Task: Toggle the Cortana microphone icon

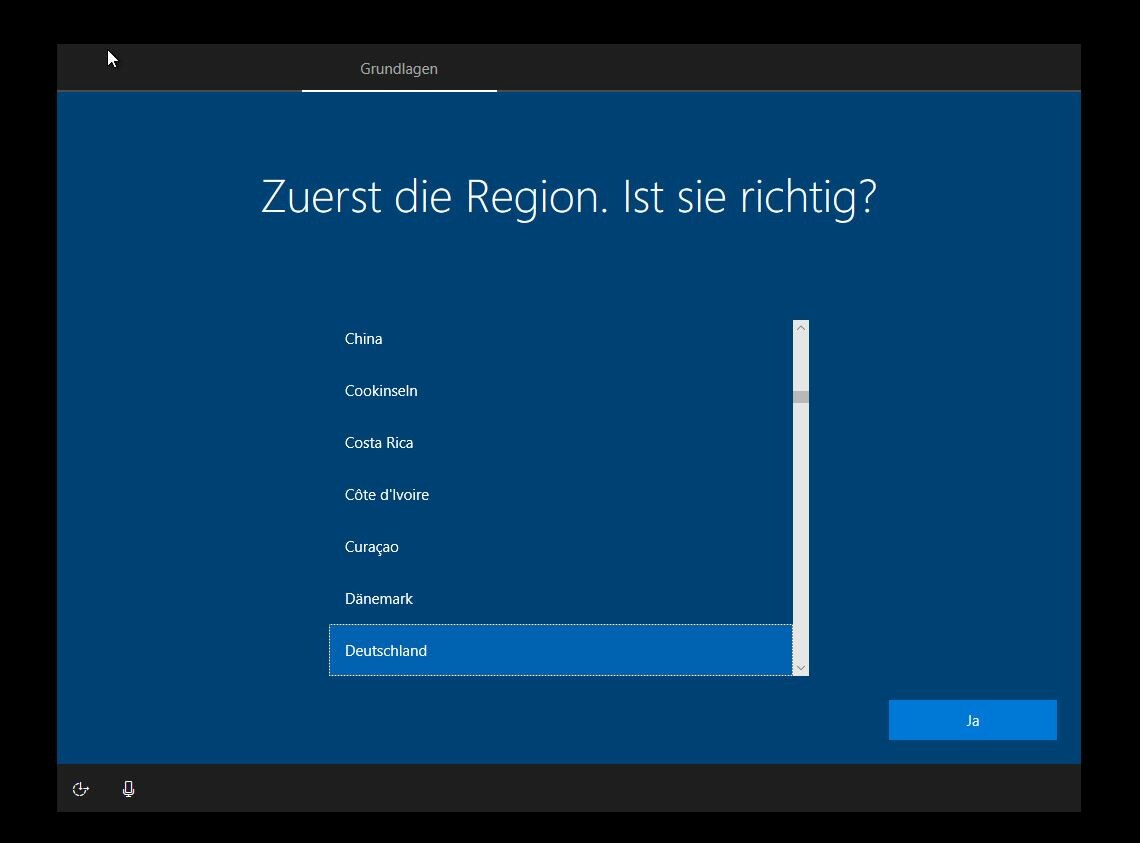Action: click(128, 789)
